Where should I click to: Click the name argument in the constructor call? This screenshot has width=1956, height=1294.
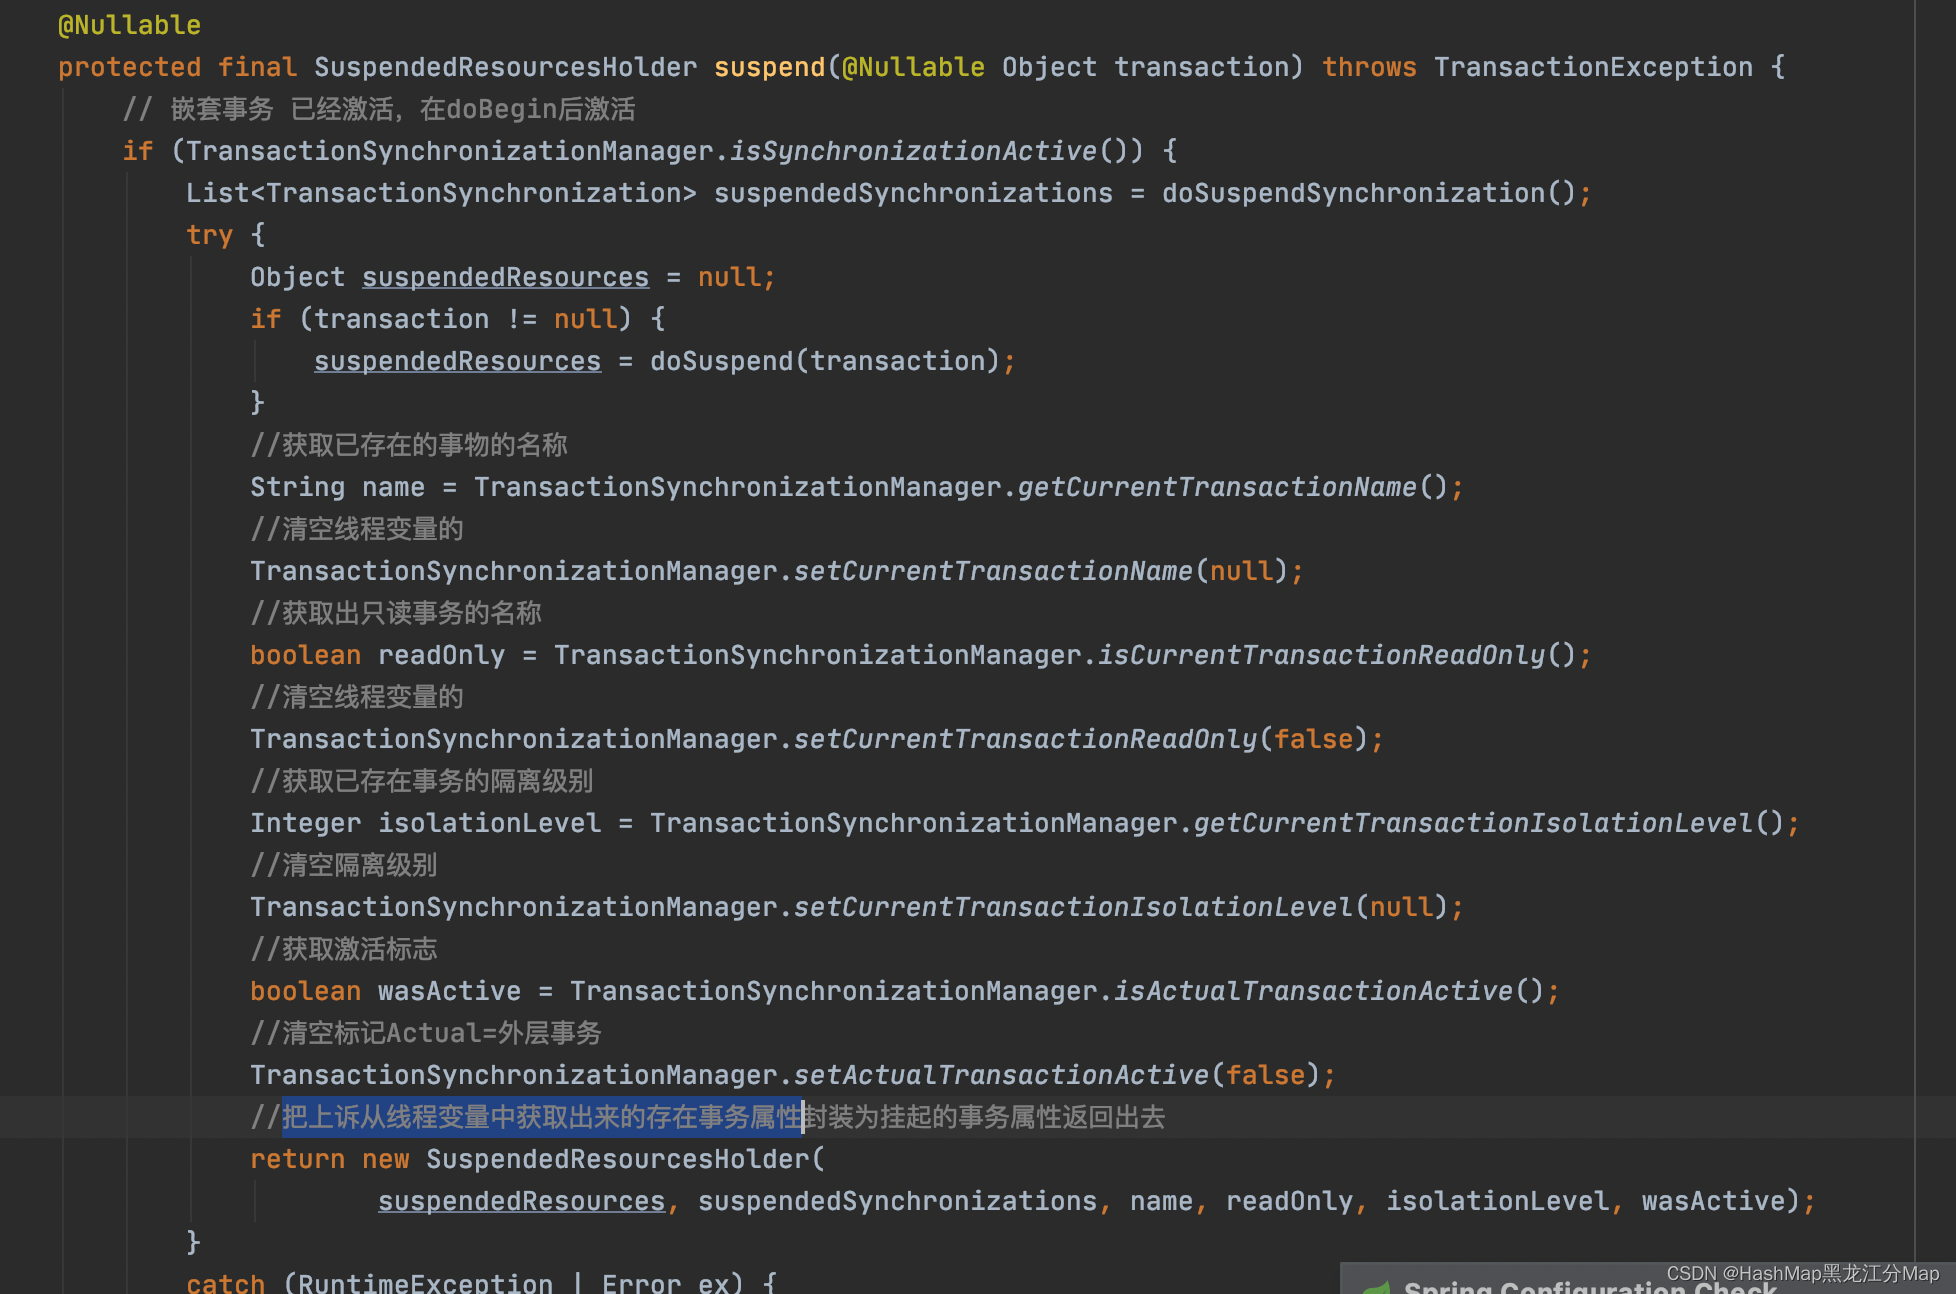1161,1201
